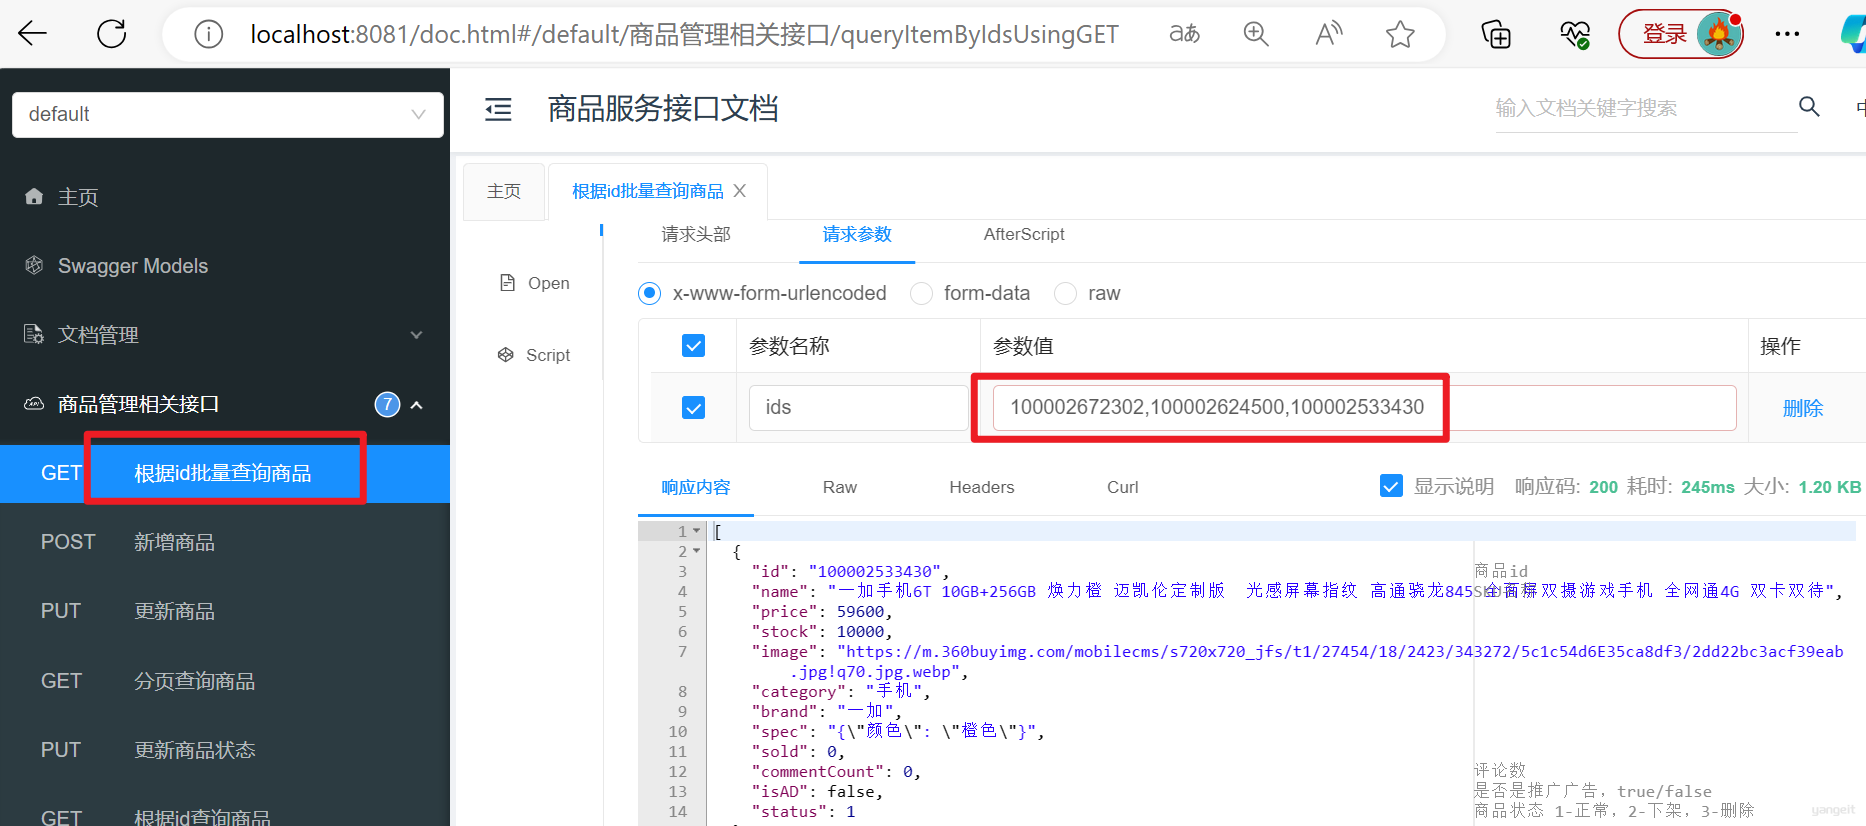Screen dimensions: 1866x826
Task: Open the AfterScript tab
Action: tap(1024, 234)
